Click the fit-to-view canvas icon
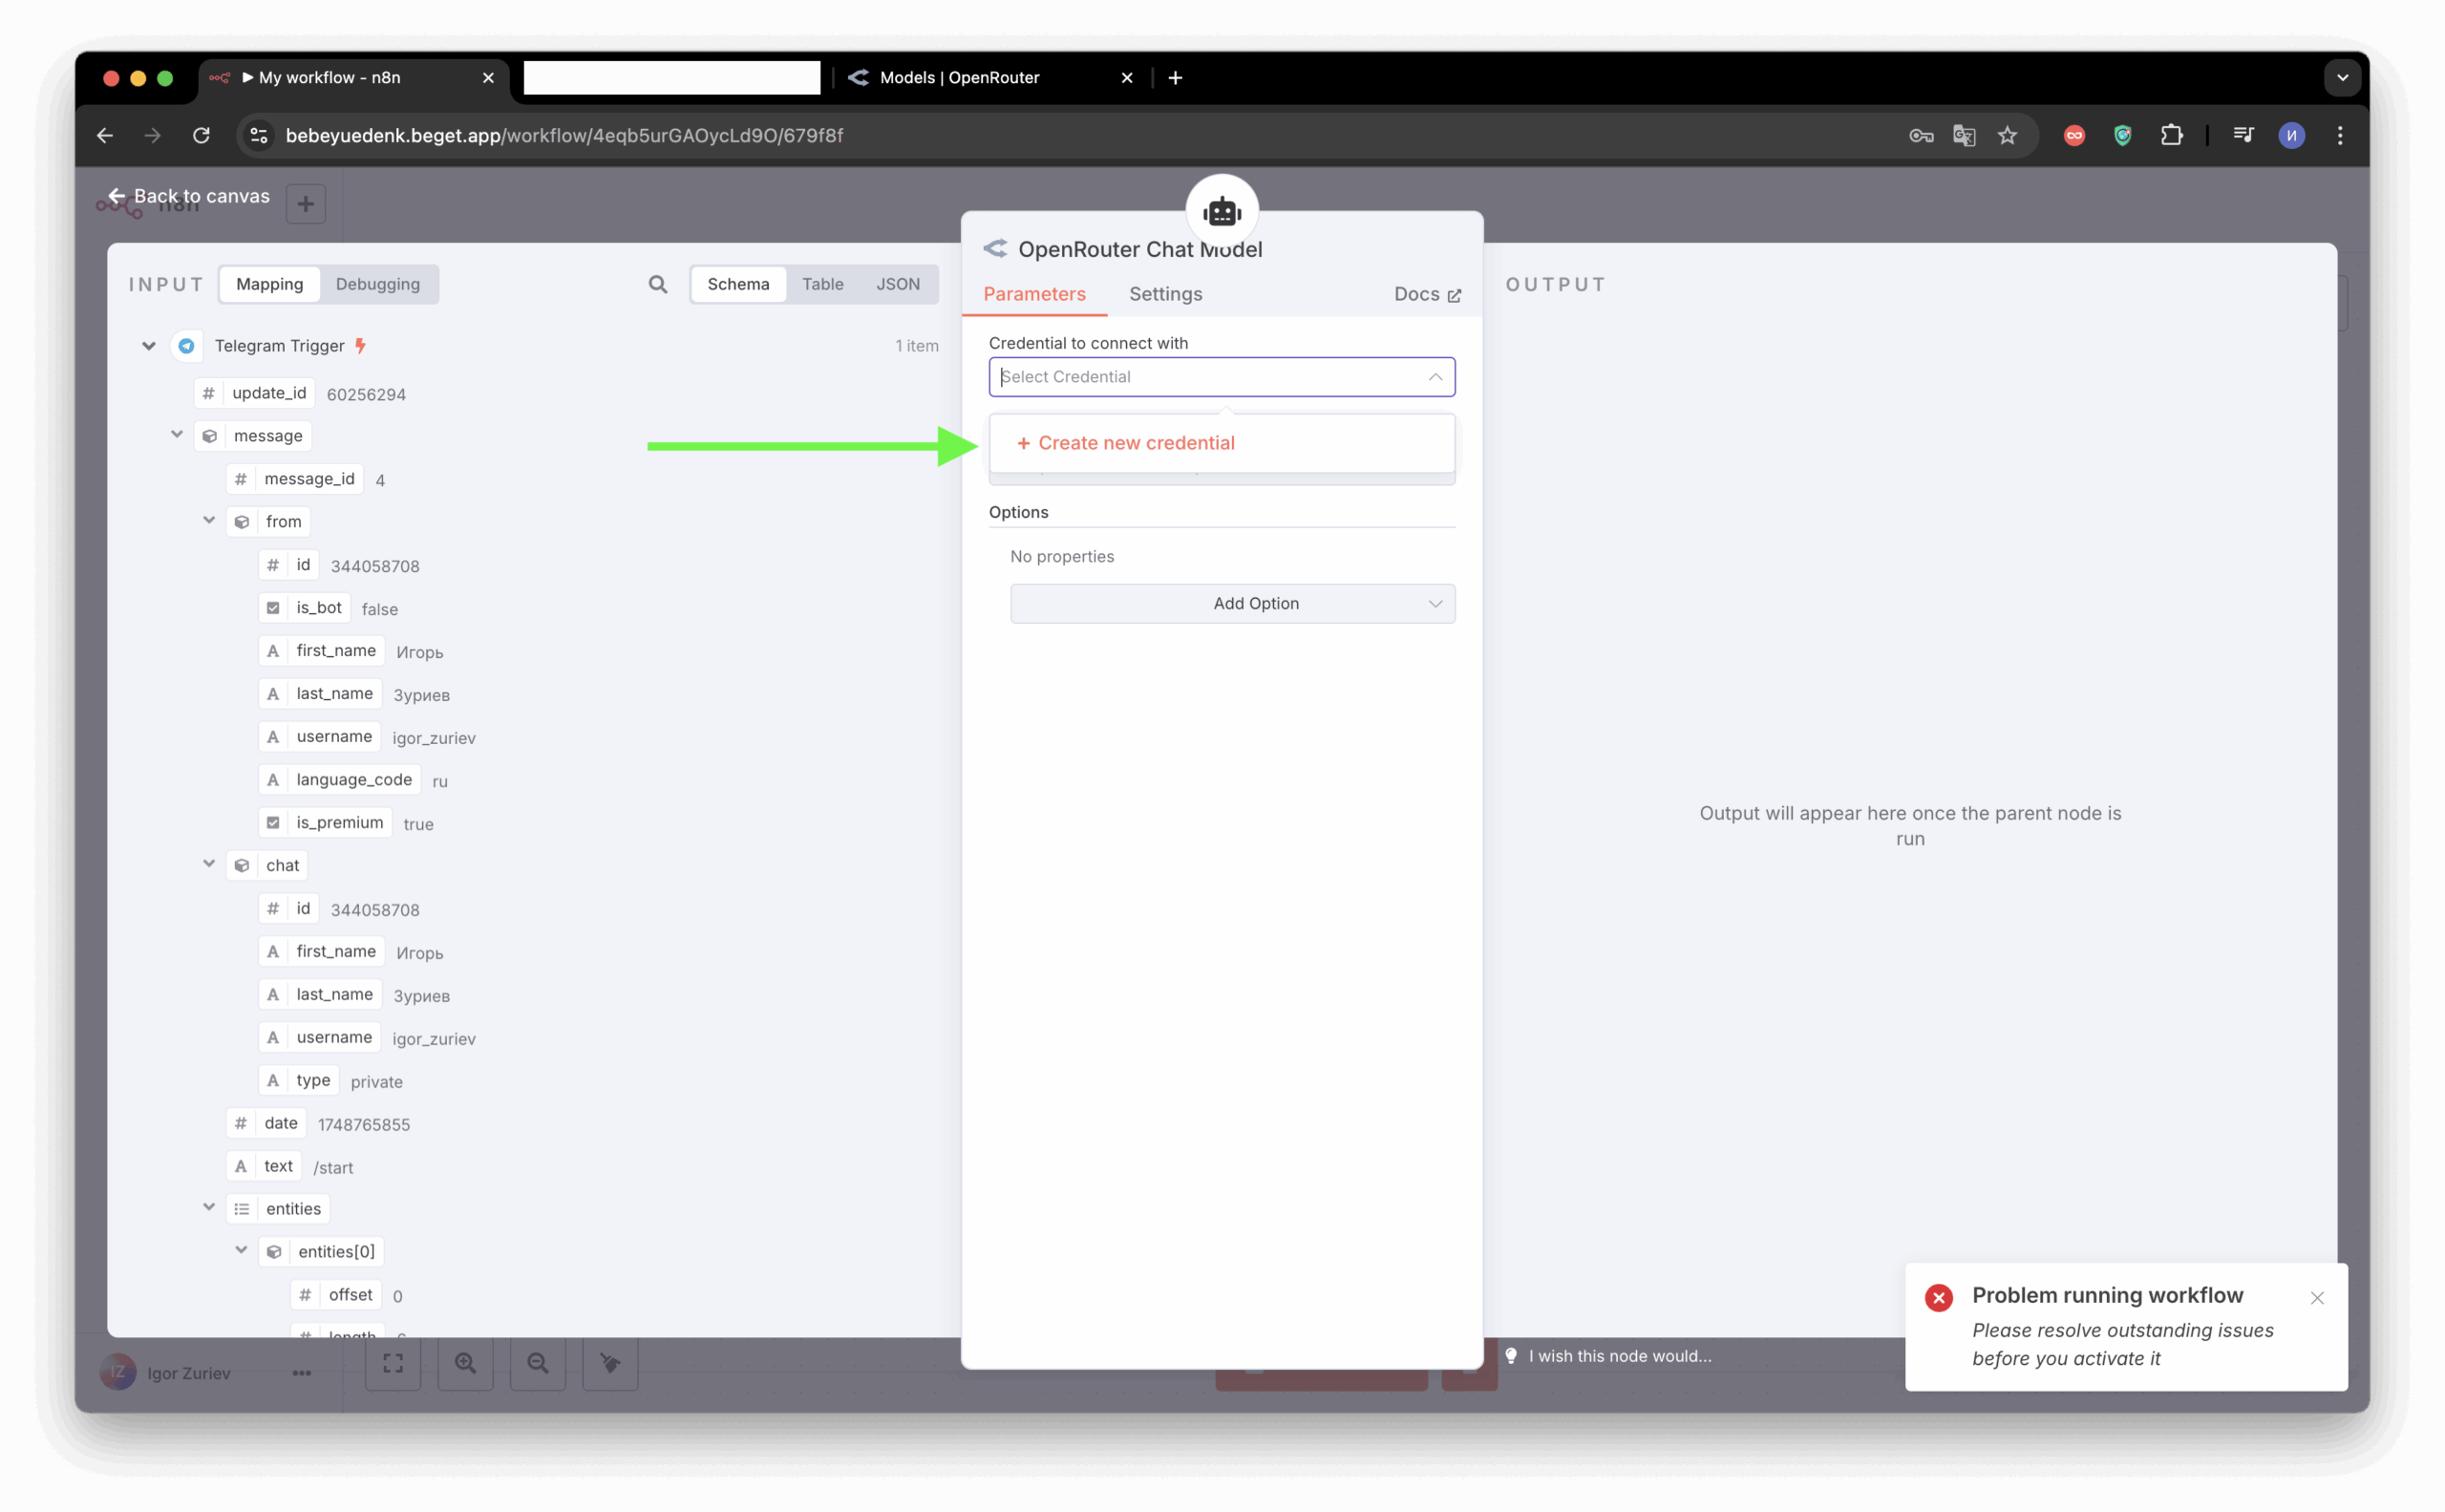The height and width of the screenshot is (1512, 2445). coord(393,1363)
